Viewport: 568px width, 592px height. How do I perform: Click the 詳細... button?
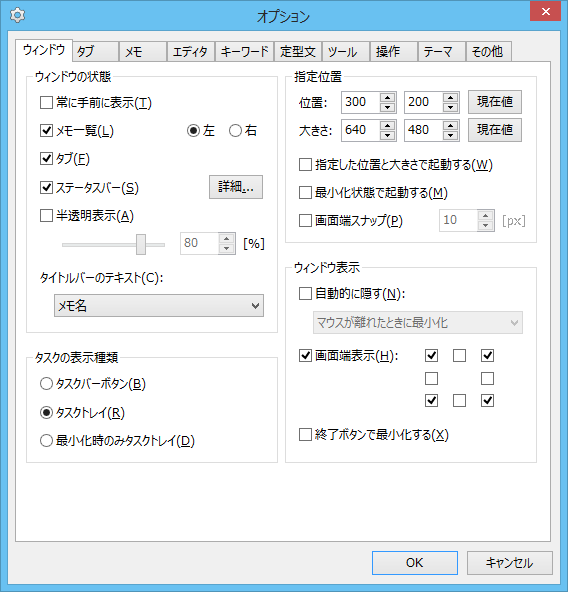pos(236,187)
